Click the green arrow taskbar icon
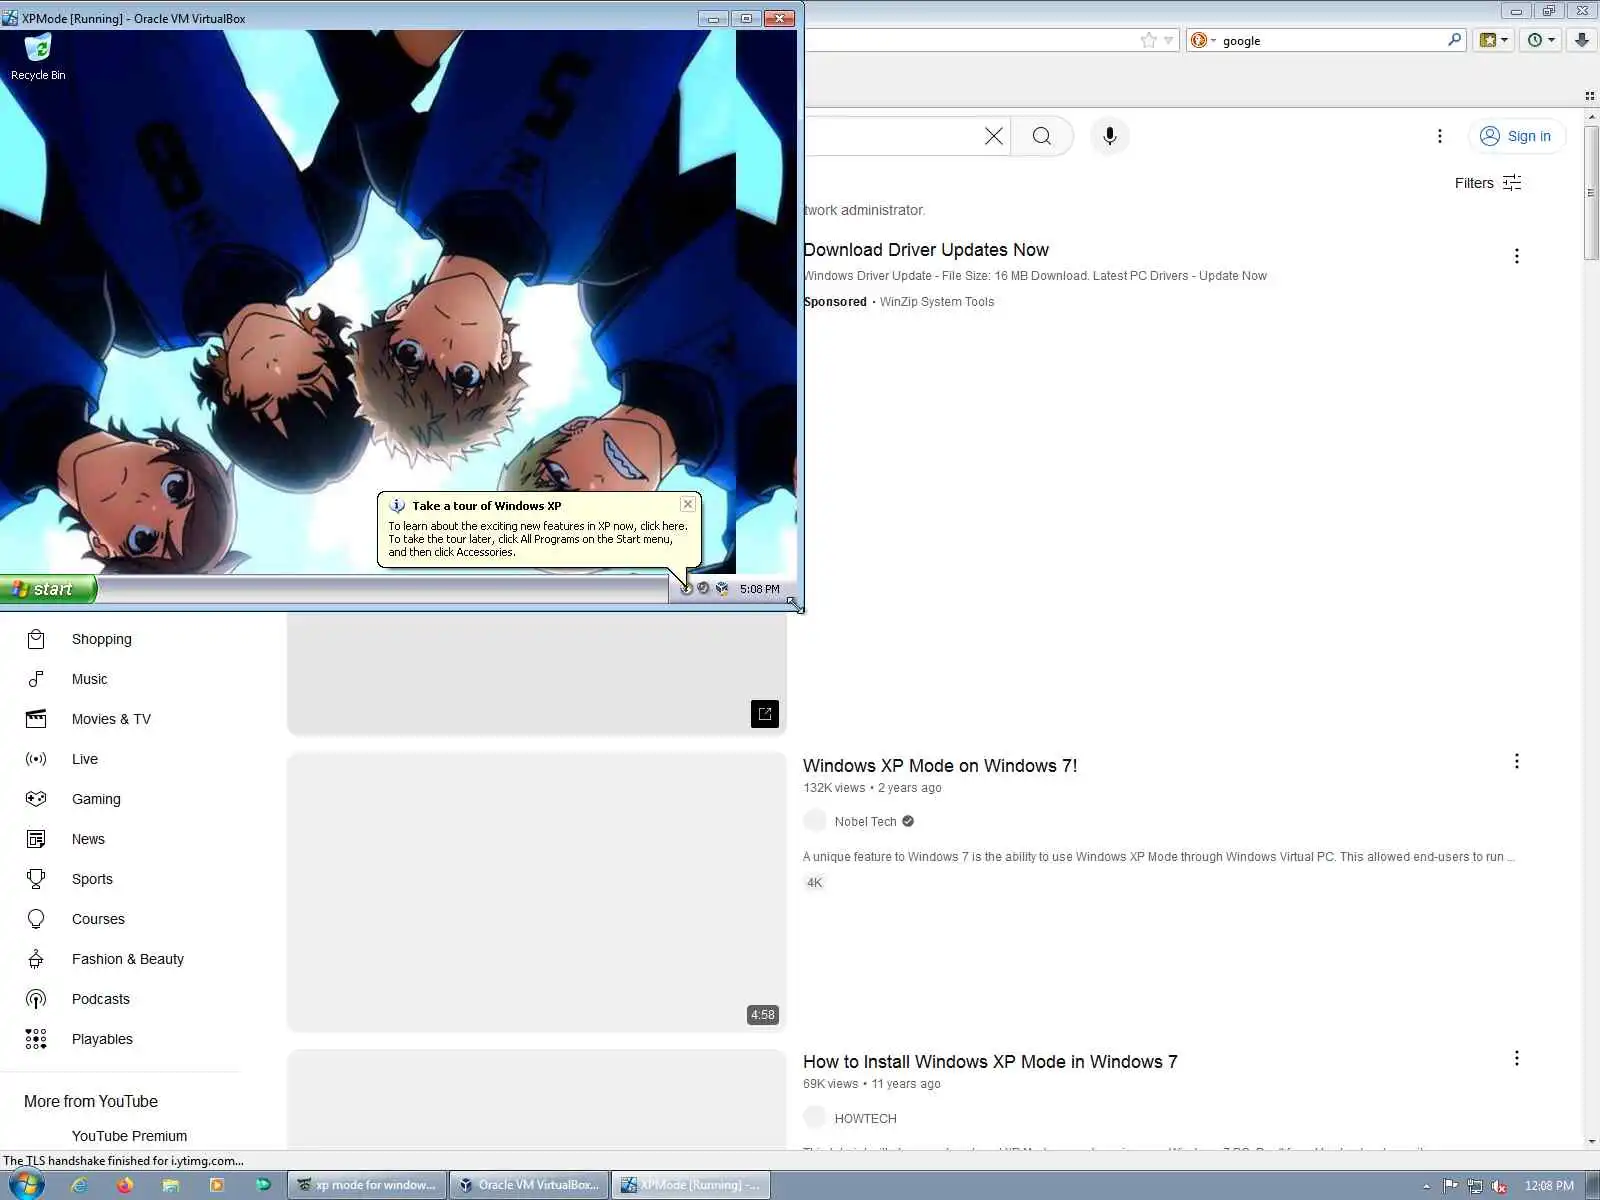This screenshot has width=1600, height=1200. 263,1185
